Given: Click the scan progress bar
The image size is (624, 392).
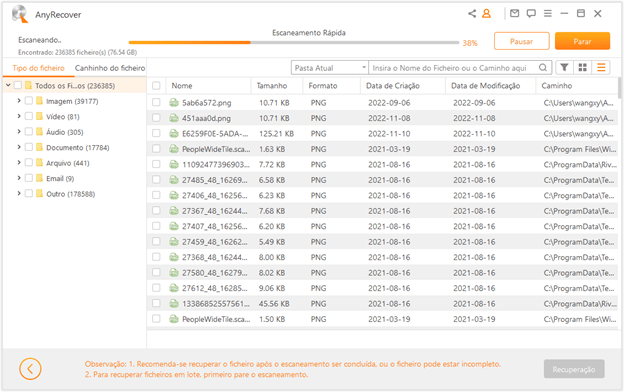Looking at the screenshot, I should [294, 42].
